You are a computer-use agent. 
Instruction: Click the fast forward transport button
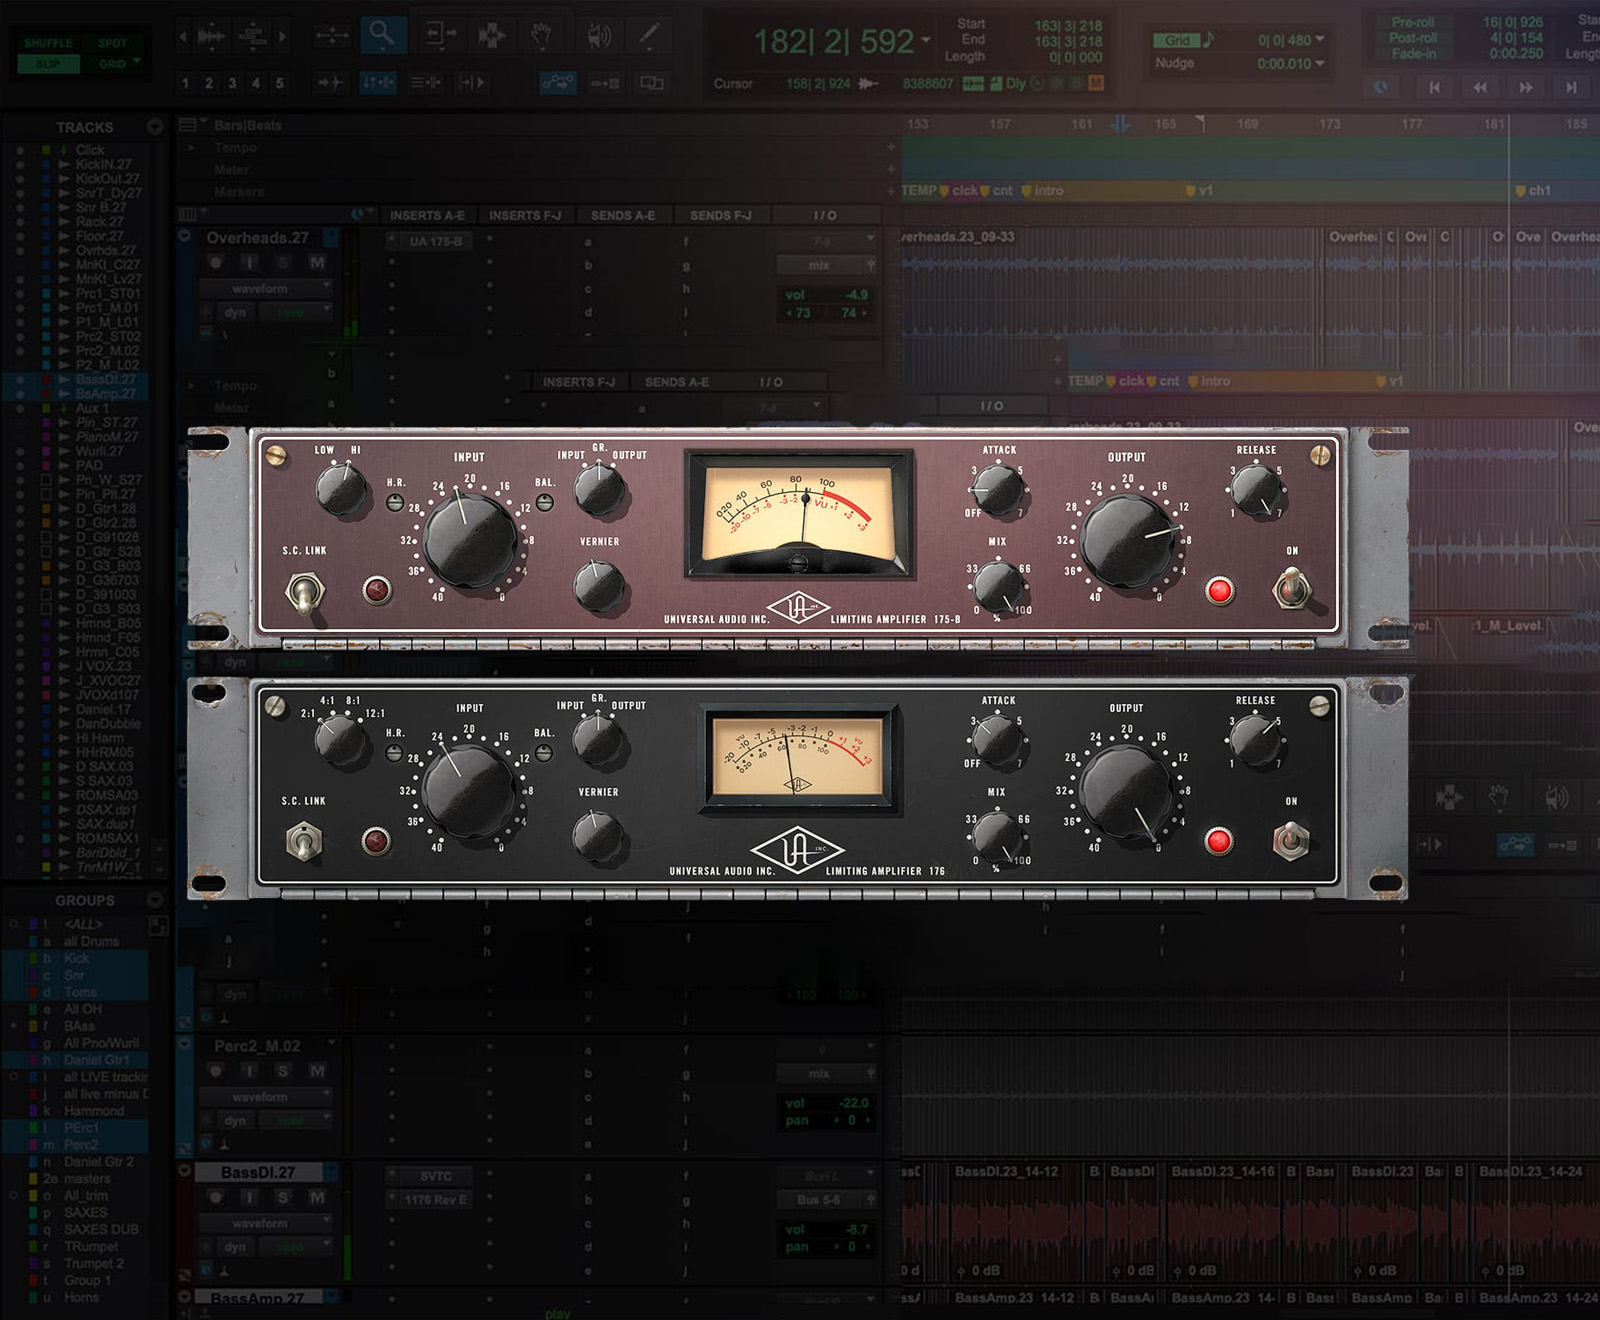click(1525, 88)
